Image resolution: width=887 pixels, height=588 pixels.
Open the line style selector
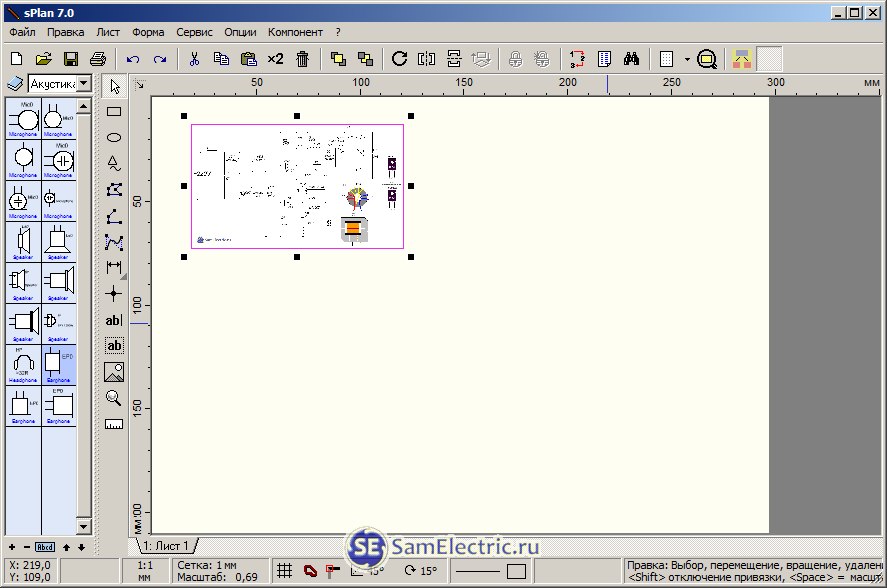click(x=478, y=571)
